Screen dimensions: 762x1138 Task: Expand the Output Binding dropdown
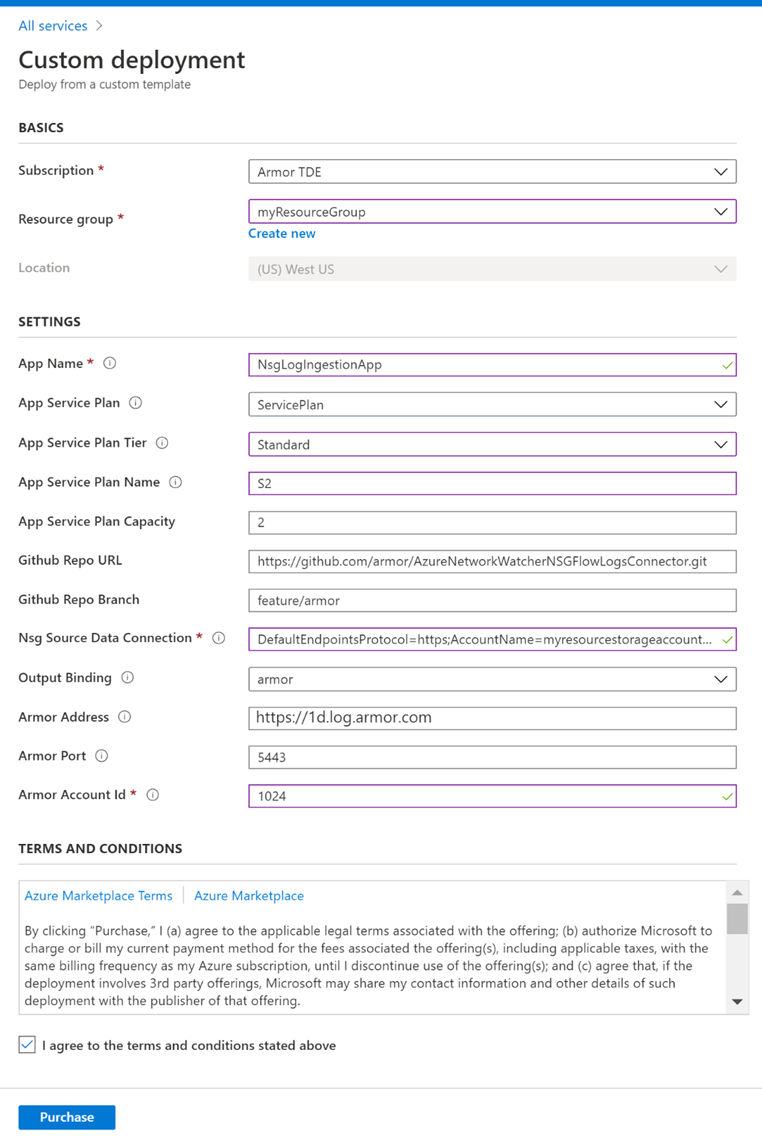pyautogui.click(x=492, y=679)
